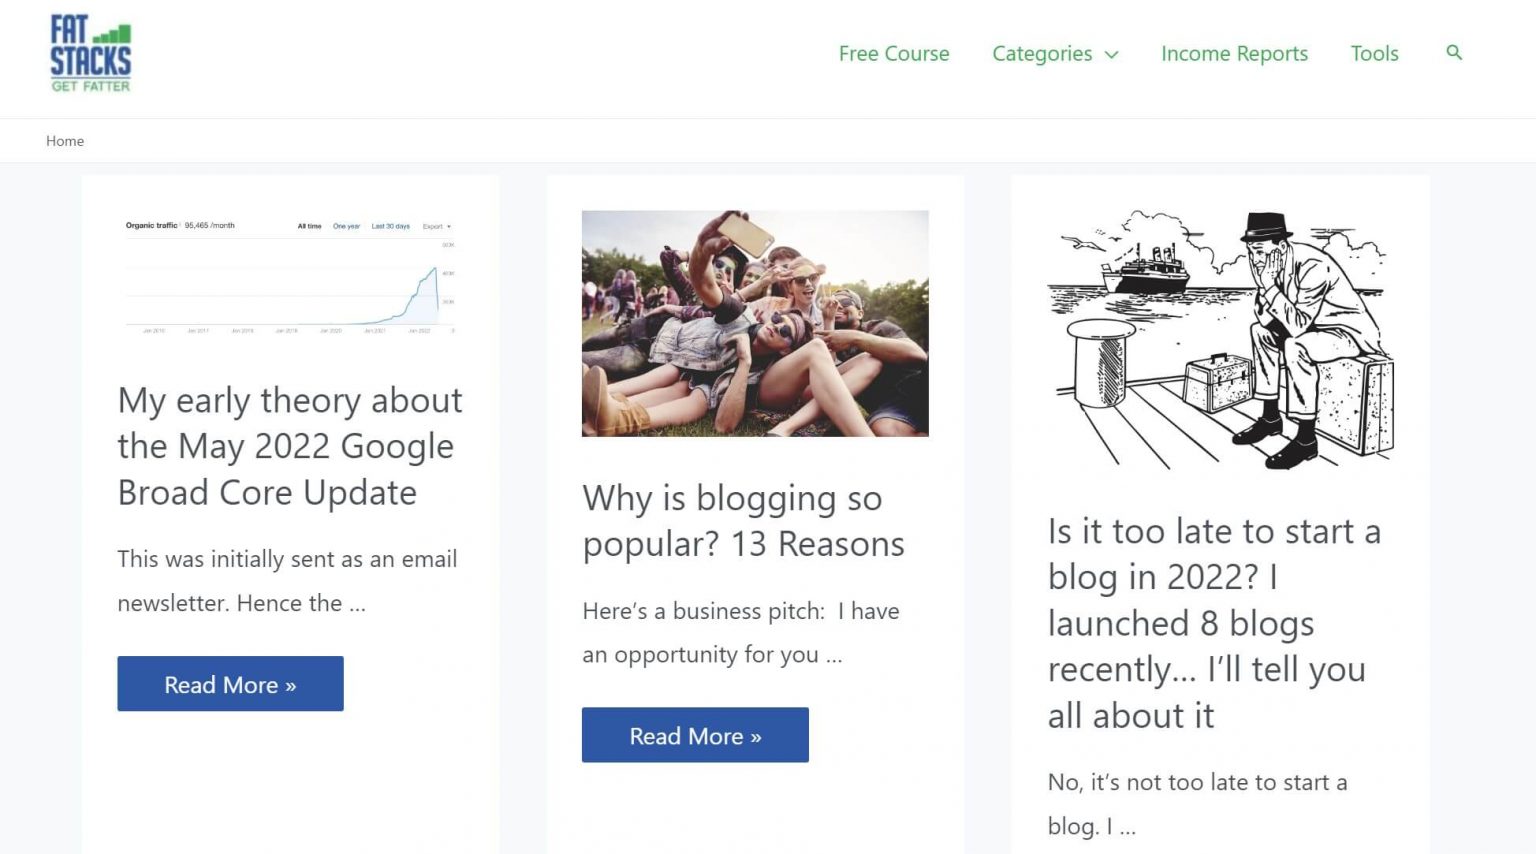
Task: Click Read More under the blogging popularity post
Action: click(x=694, y=735)
